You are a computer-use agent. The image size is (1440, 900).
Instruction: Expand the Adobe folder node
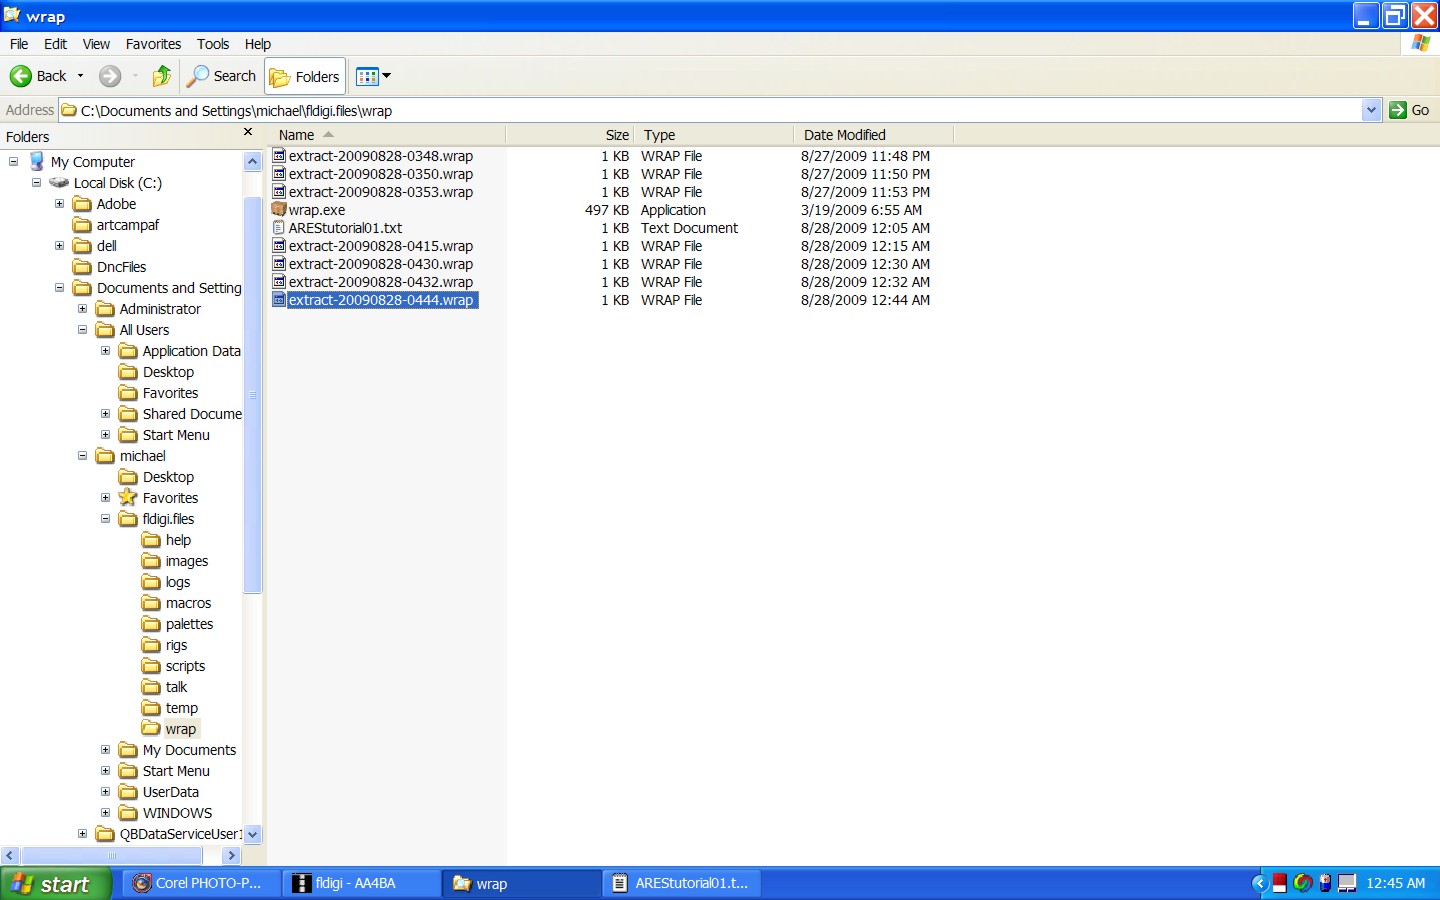coord(60,203)
